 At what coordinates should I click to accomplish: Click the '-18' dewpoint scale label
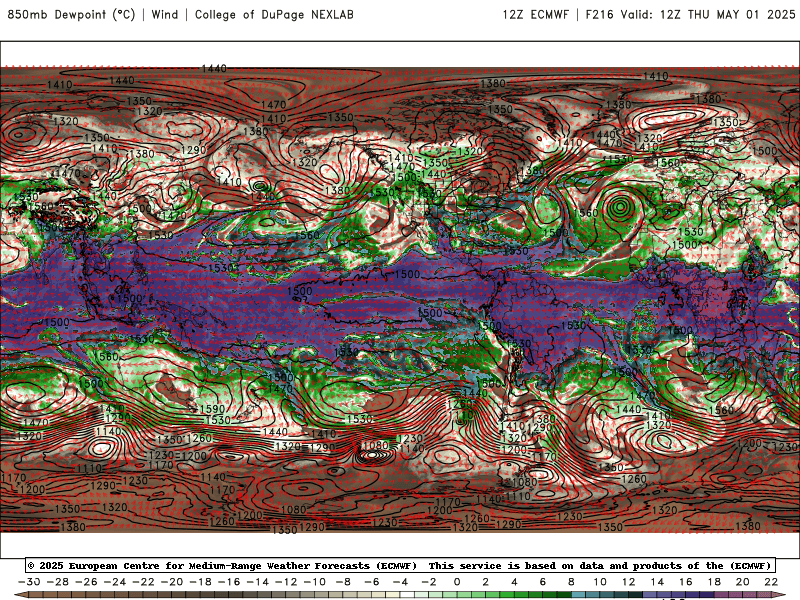coord(201,582)
